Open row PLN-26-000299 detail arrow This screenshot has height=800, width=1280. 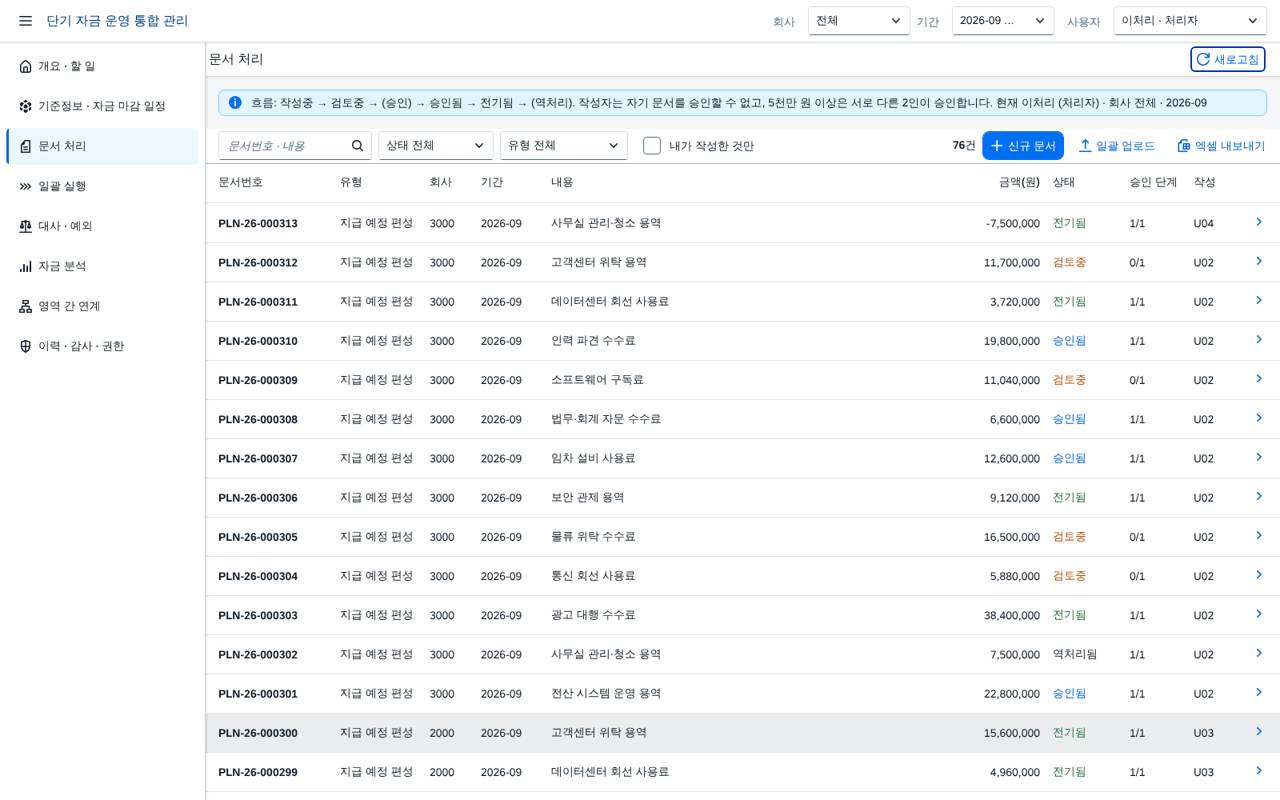1259,771
